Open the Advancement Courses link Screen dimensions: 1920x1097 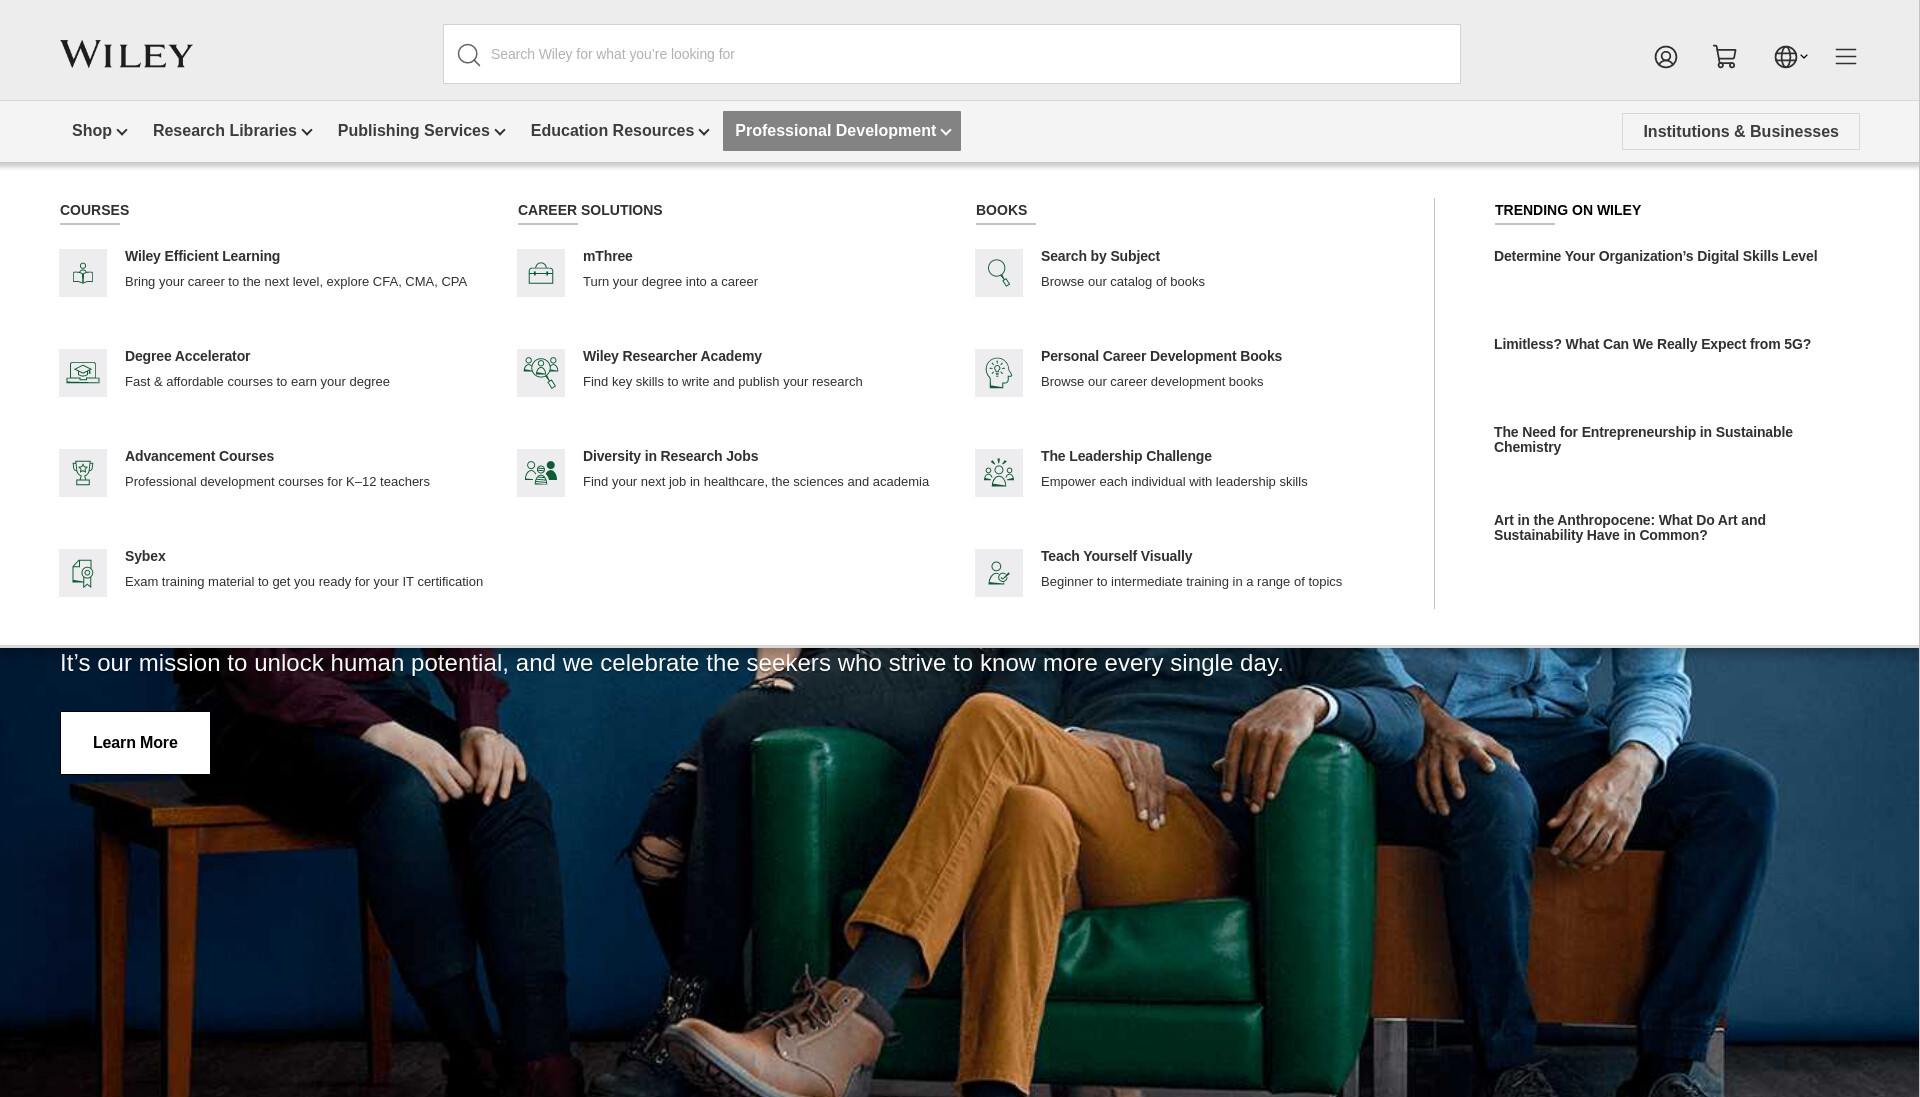199,456
